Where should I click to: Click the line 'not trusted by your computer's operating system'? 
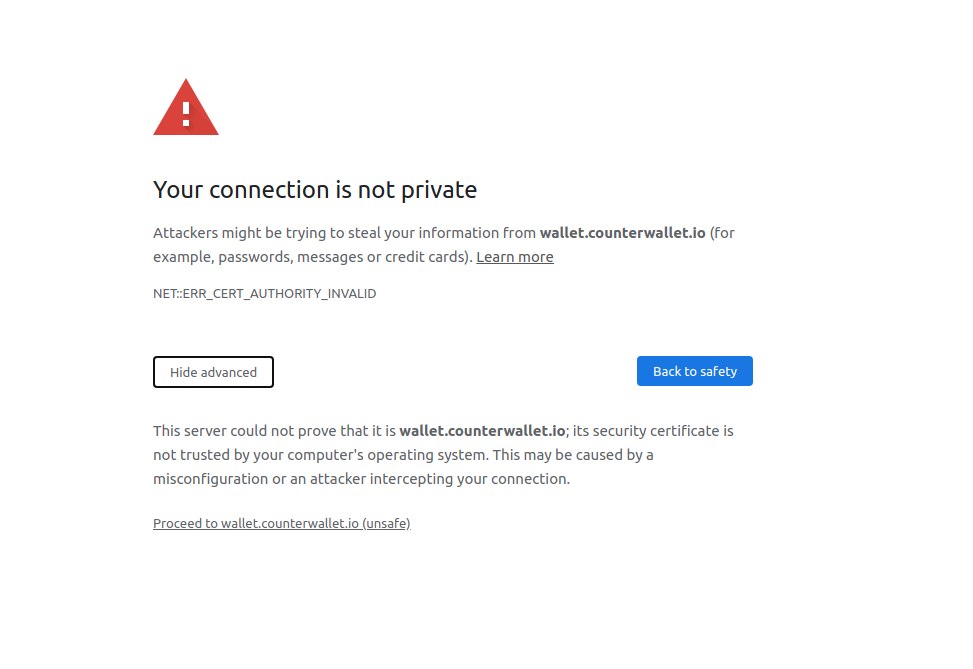click(x=320, y=455)
